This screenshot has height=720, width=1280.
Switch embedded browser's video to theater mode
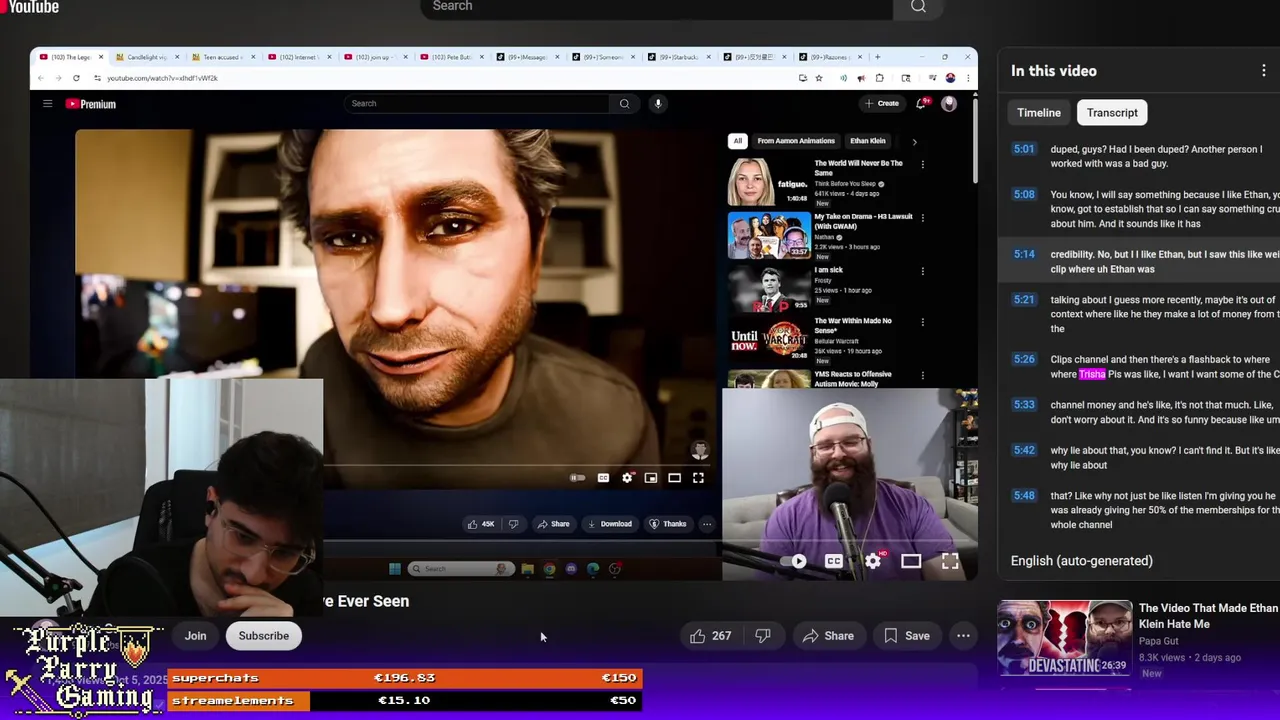click(675, 478)
